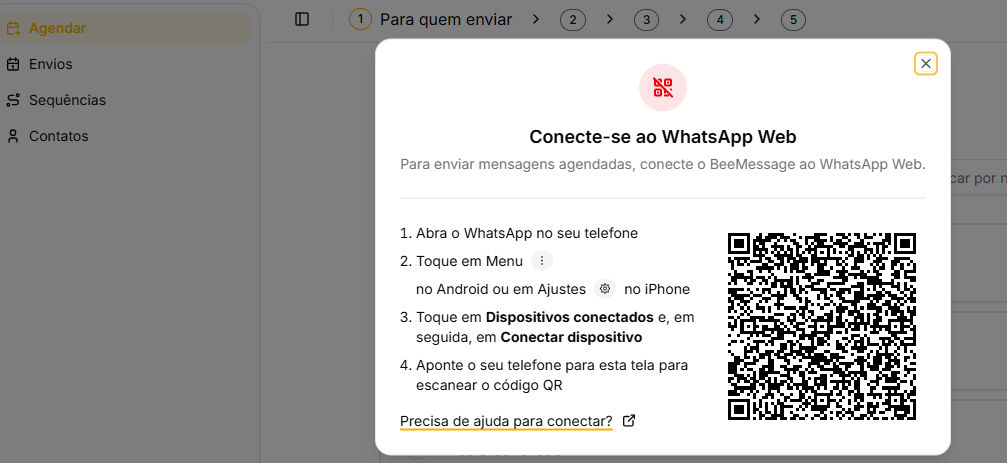Image resolution: width=1007 pixels, height=463 pixels.
Task: Select step 4 in the stepper
Action: pyautogui.click(x=719, y=20)
